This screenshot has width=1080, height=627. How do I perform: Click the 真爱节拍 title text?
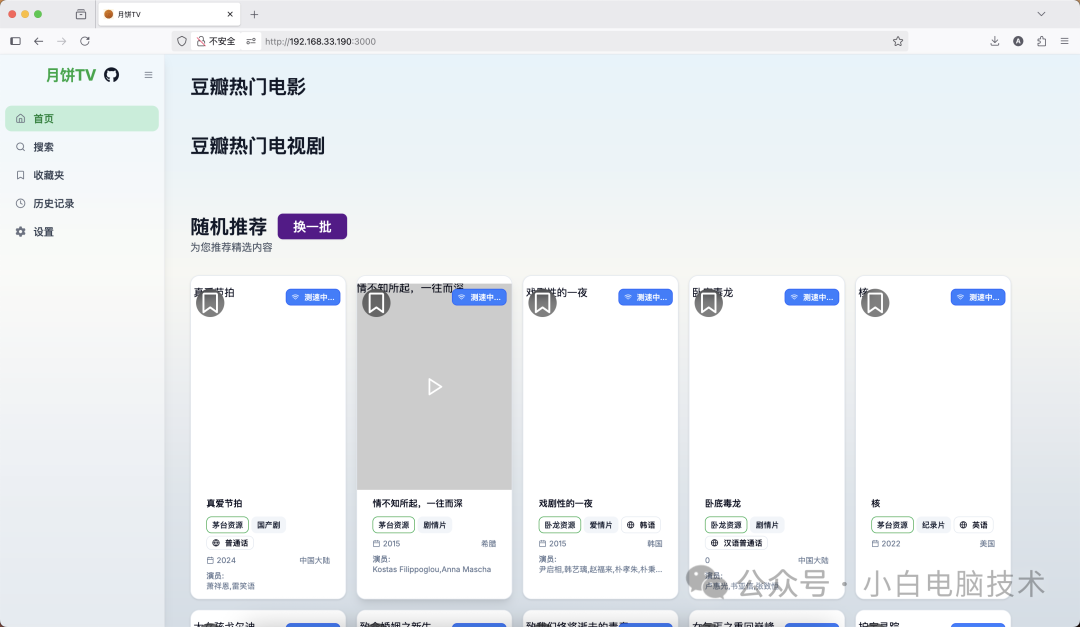(224, 504)
